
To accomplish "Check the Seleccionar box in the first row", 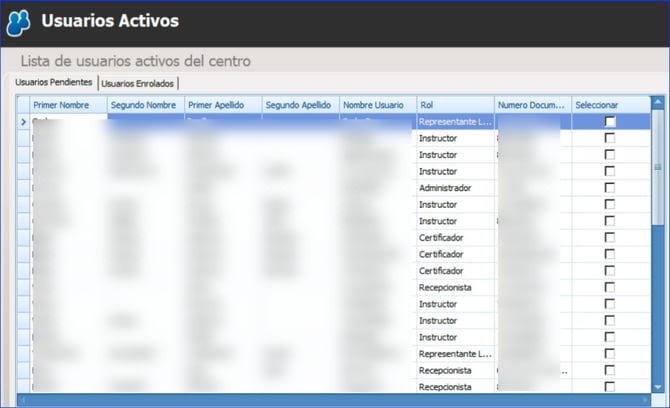I will click(610, 122).
